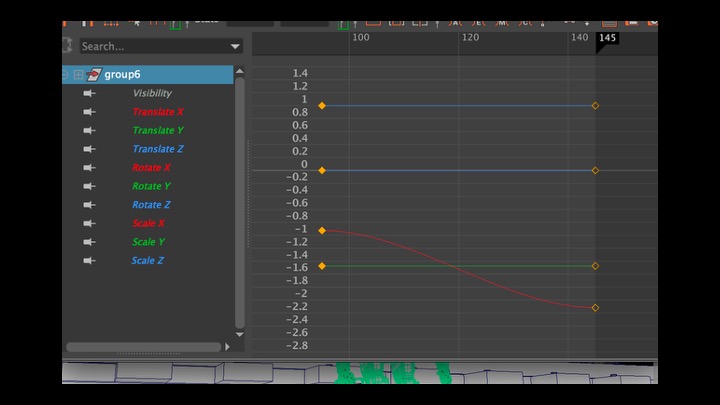
Task: Click the channel icon beside Rotate X
Action: click(90, 168)
